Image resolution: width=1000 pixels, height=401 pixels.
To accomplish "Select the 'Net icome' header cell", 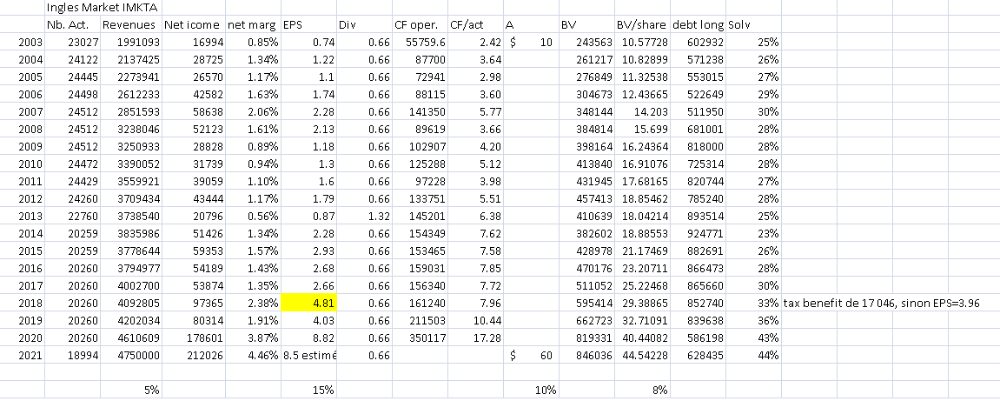I will 190,24.
